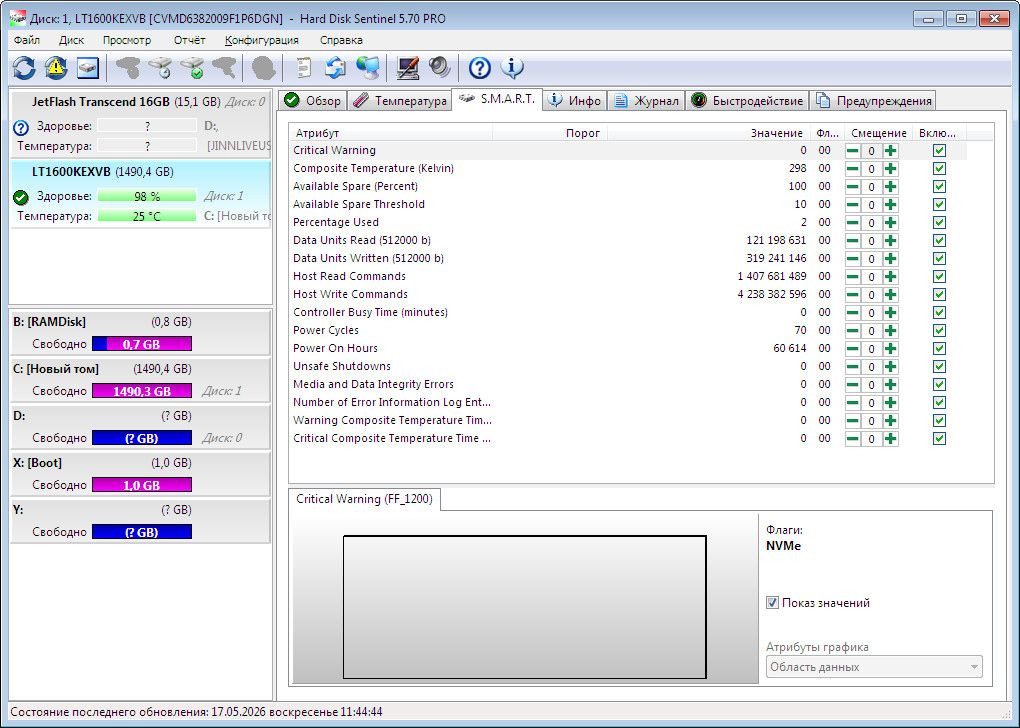
Task: Toggle the Unsafe Shutdowns checkbox
Action: (x=939, y=367)
